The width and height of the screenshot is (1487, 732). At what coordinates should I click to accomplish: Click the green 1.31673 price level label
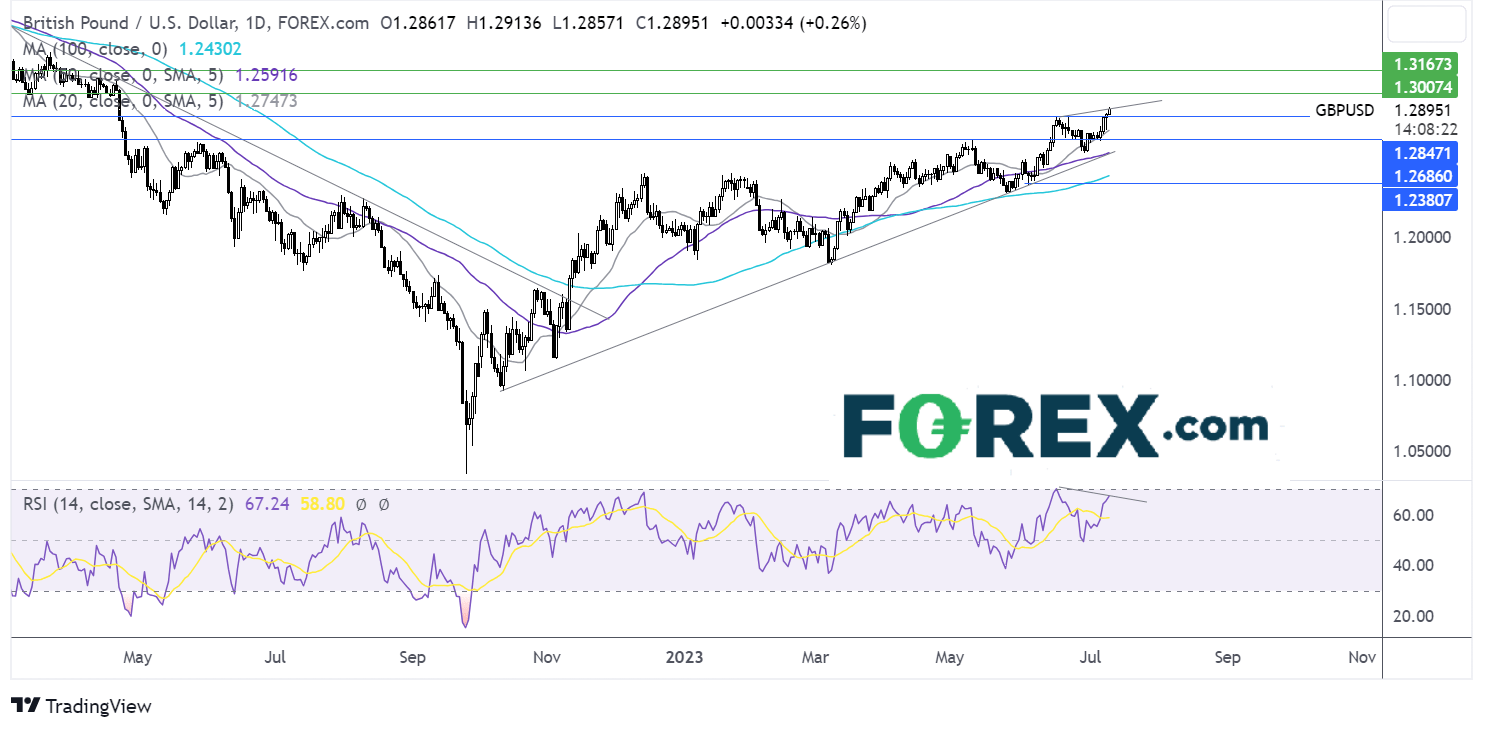[x=1419, y=65]
